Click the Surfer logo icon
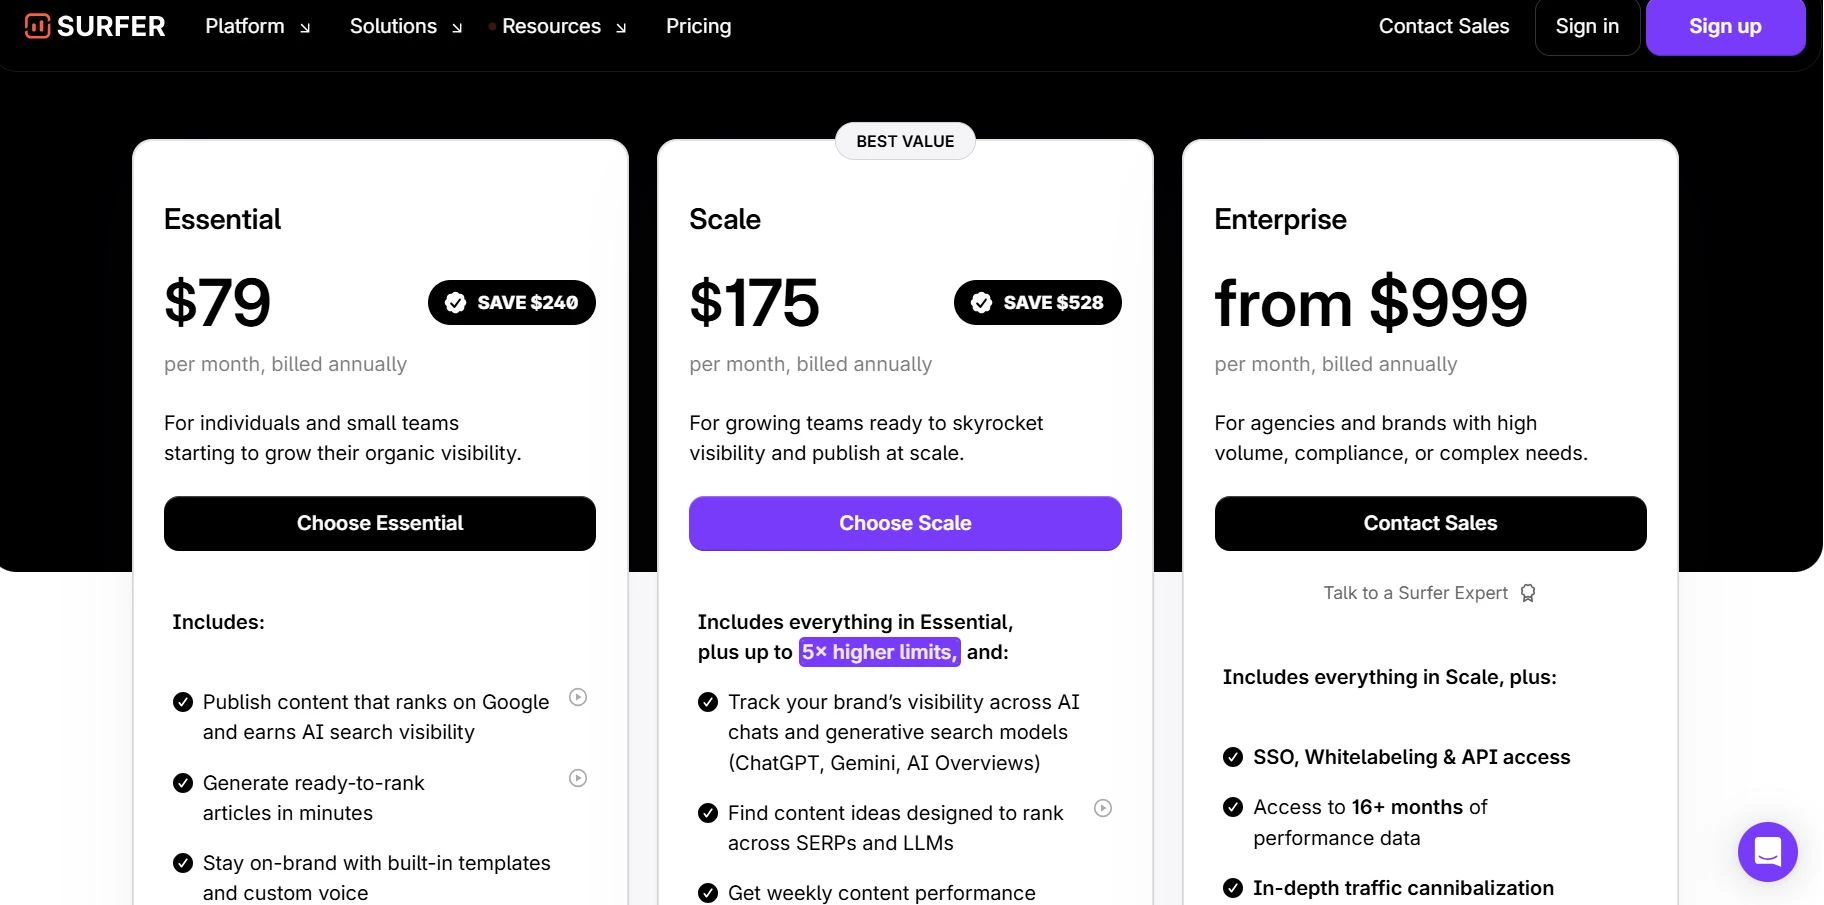This screenshot has width=1824, height=905. (x=37, y=26)
